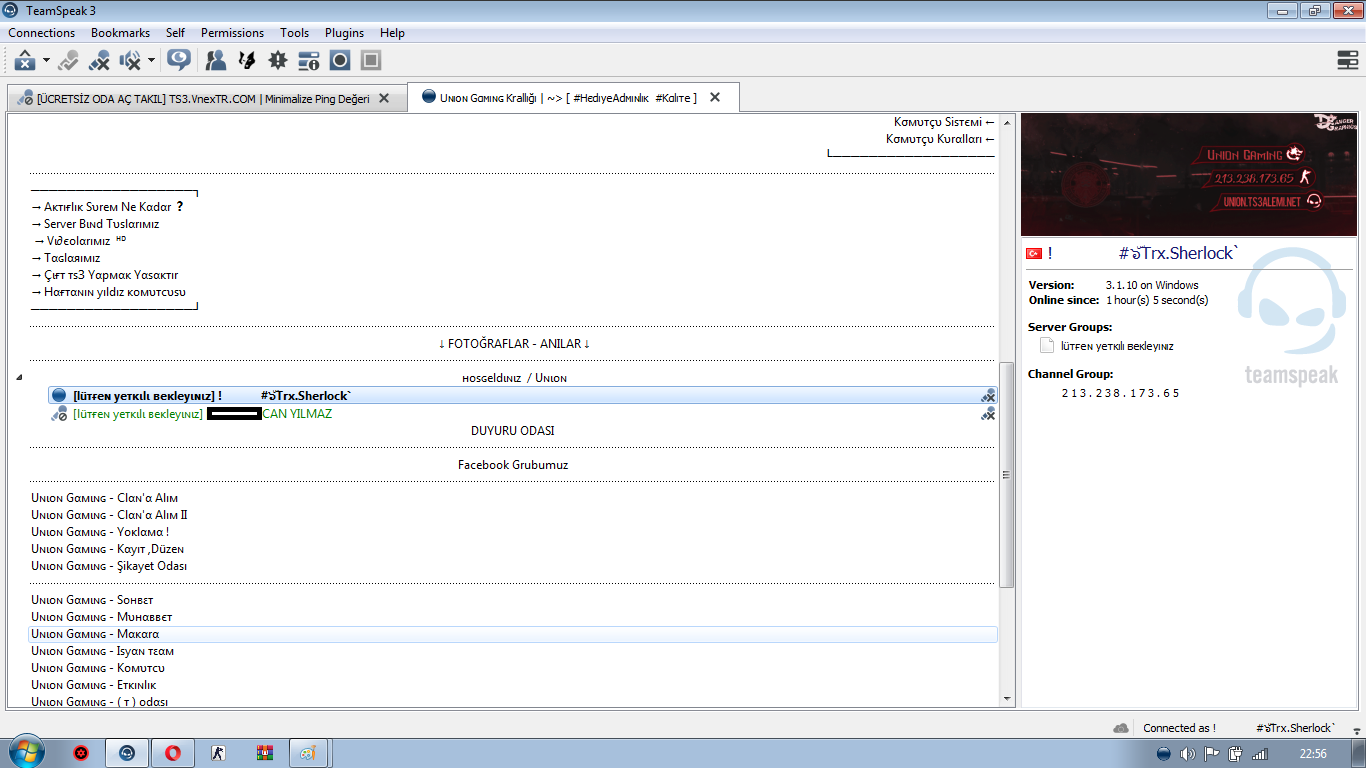The image size is (1366, 768).
Task: Click the status icon beside CAN YILMAZ's name
Action: [x=59, y=414]
